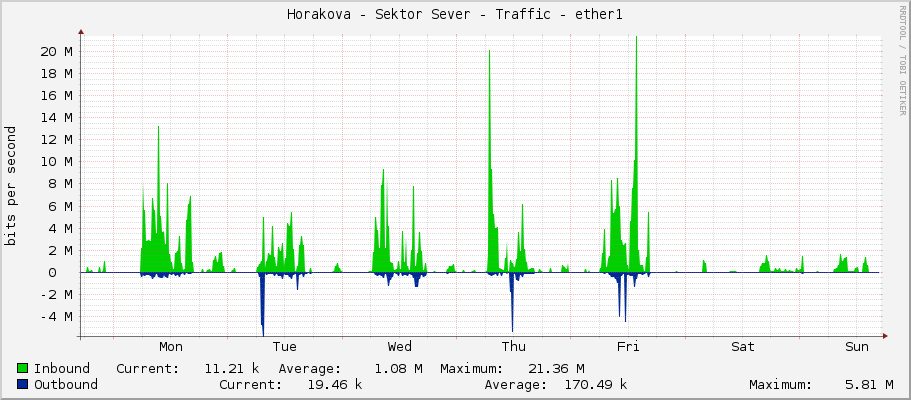911x400 pixels.
Task: Click the Inbound maximum value 21.36 M
Action: pyautogui.click(x=552, y=368)
